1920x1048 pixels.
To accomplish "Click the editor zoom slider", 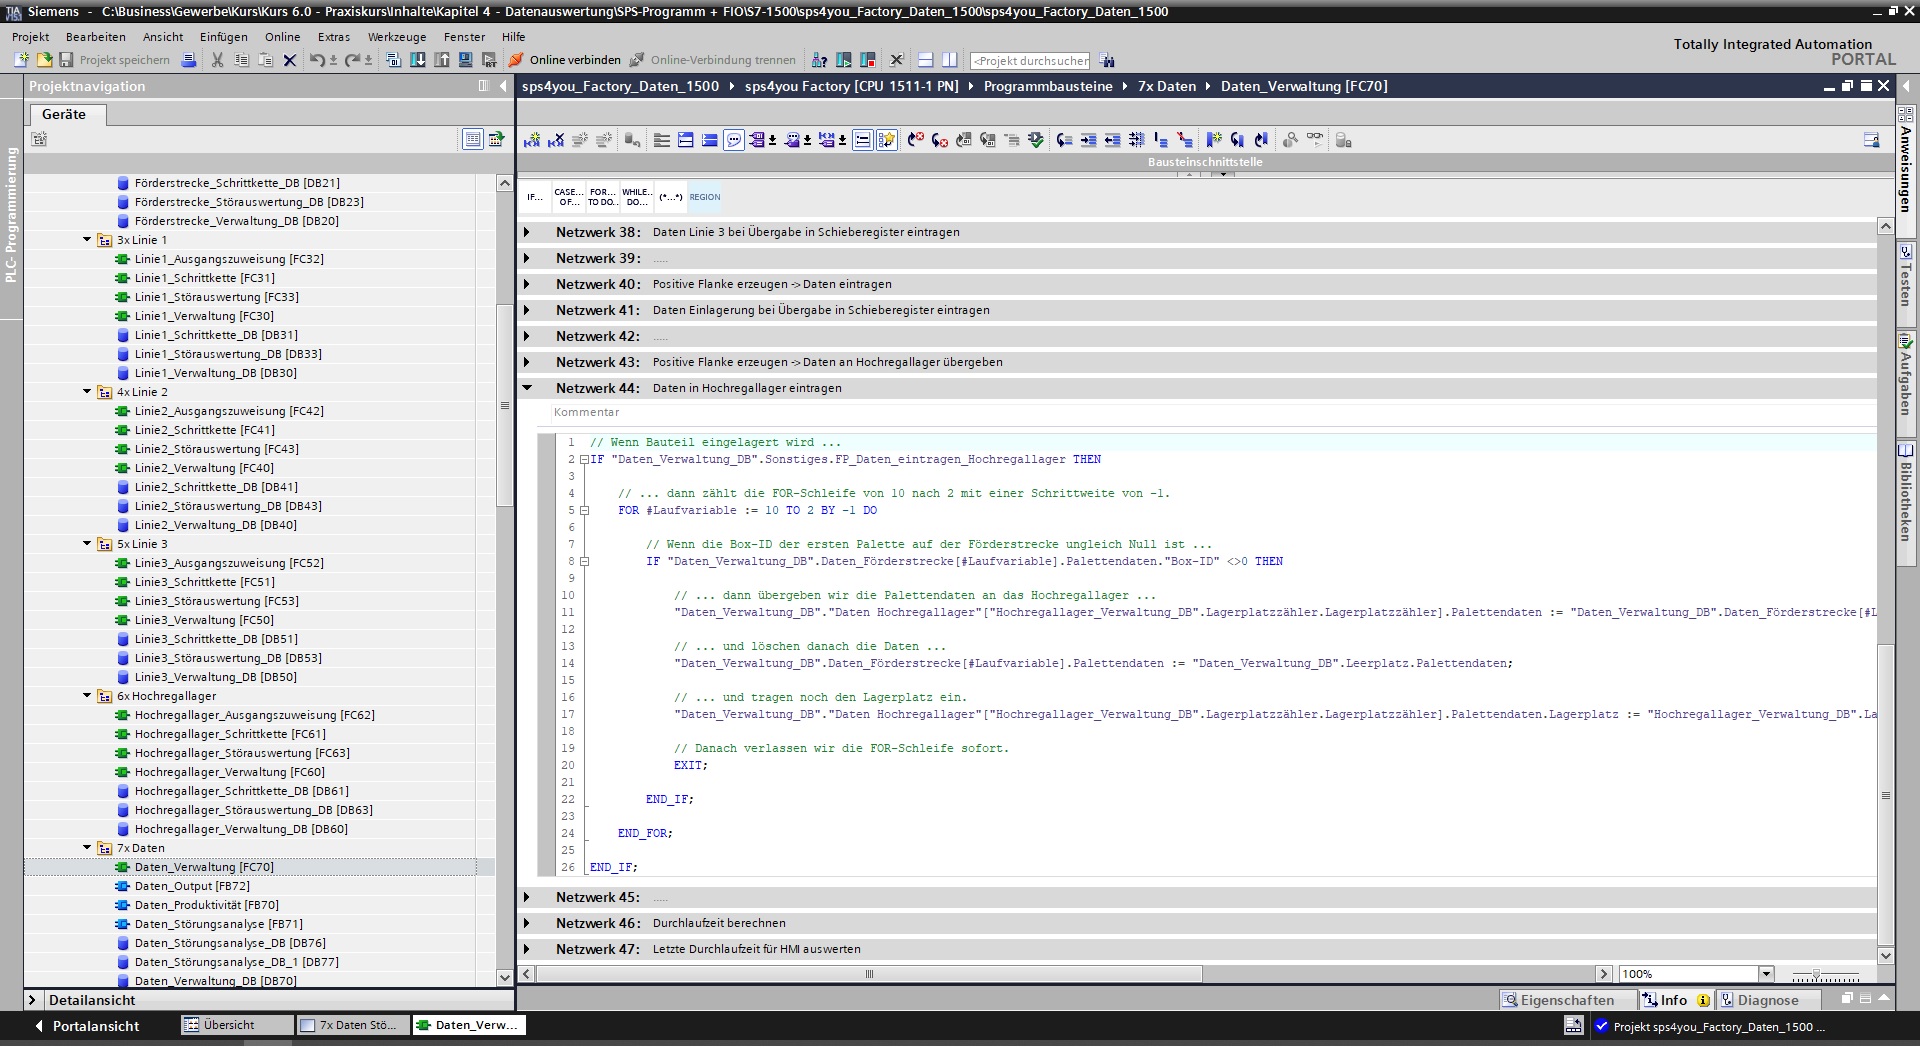I will (1825, 974).
